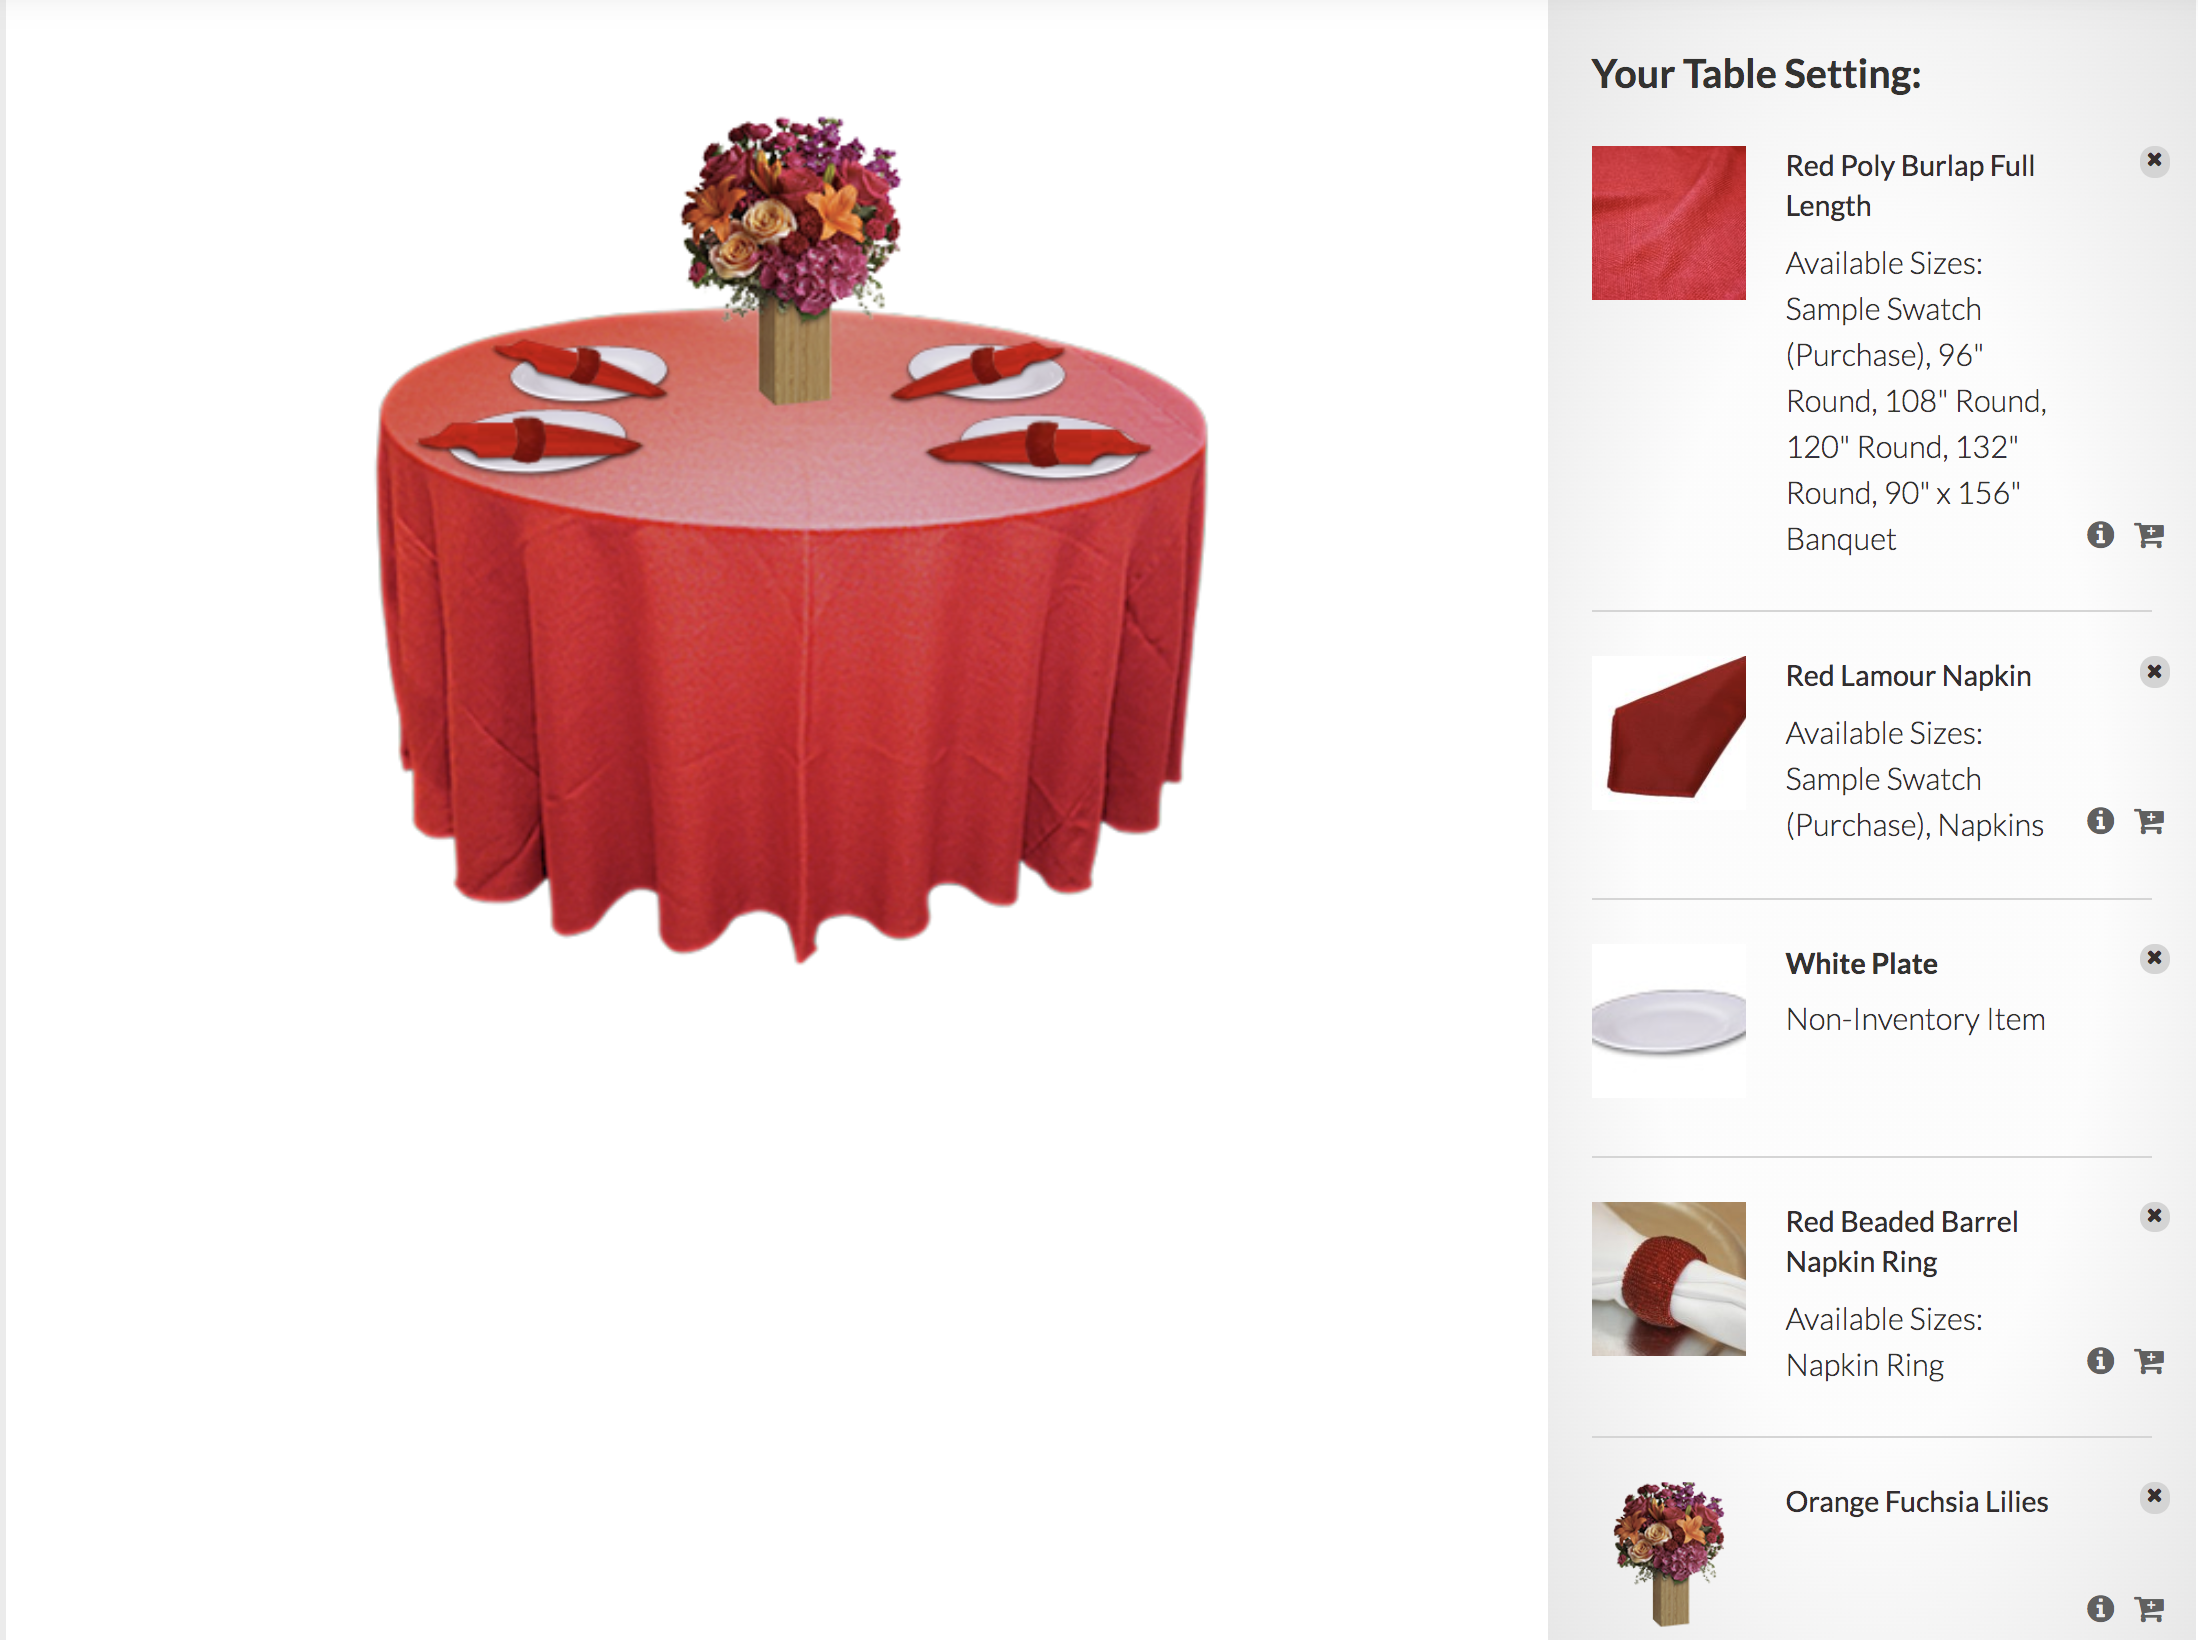Remove White Plate from table setting
Viewport: 2198px width, 1640px height.
point(2154,959)
